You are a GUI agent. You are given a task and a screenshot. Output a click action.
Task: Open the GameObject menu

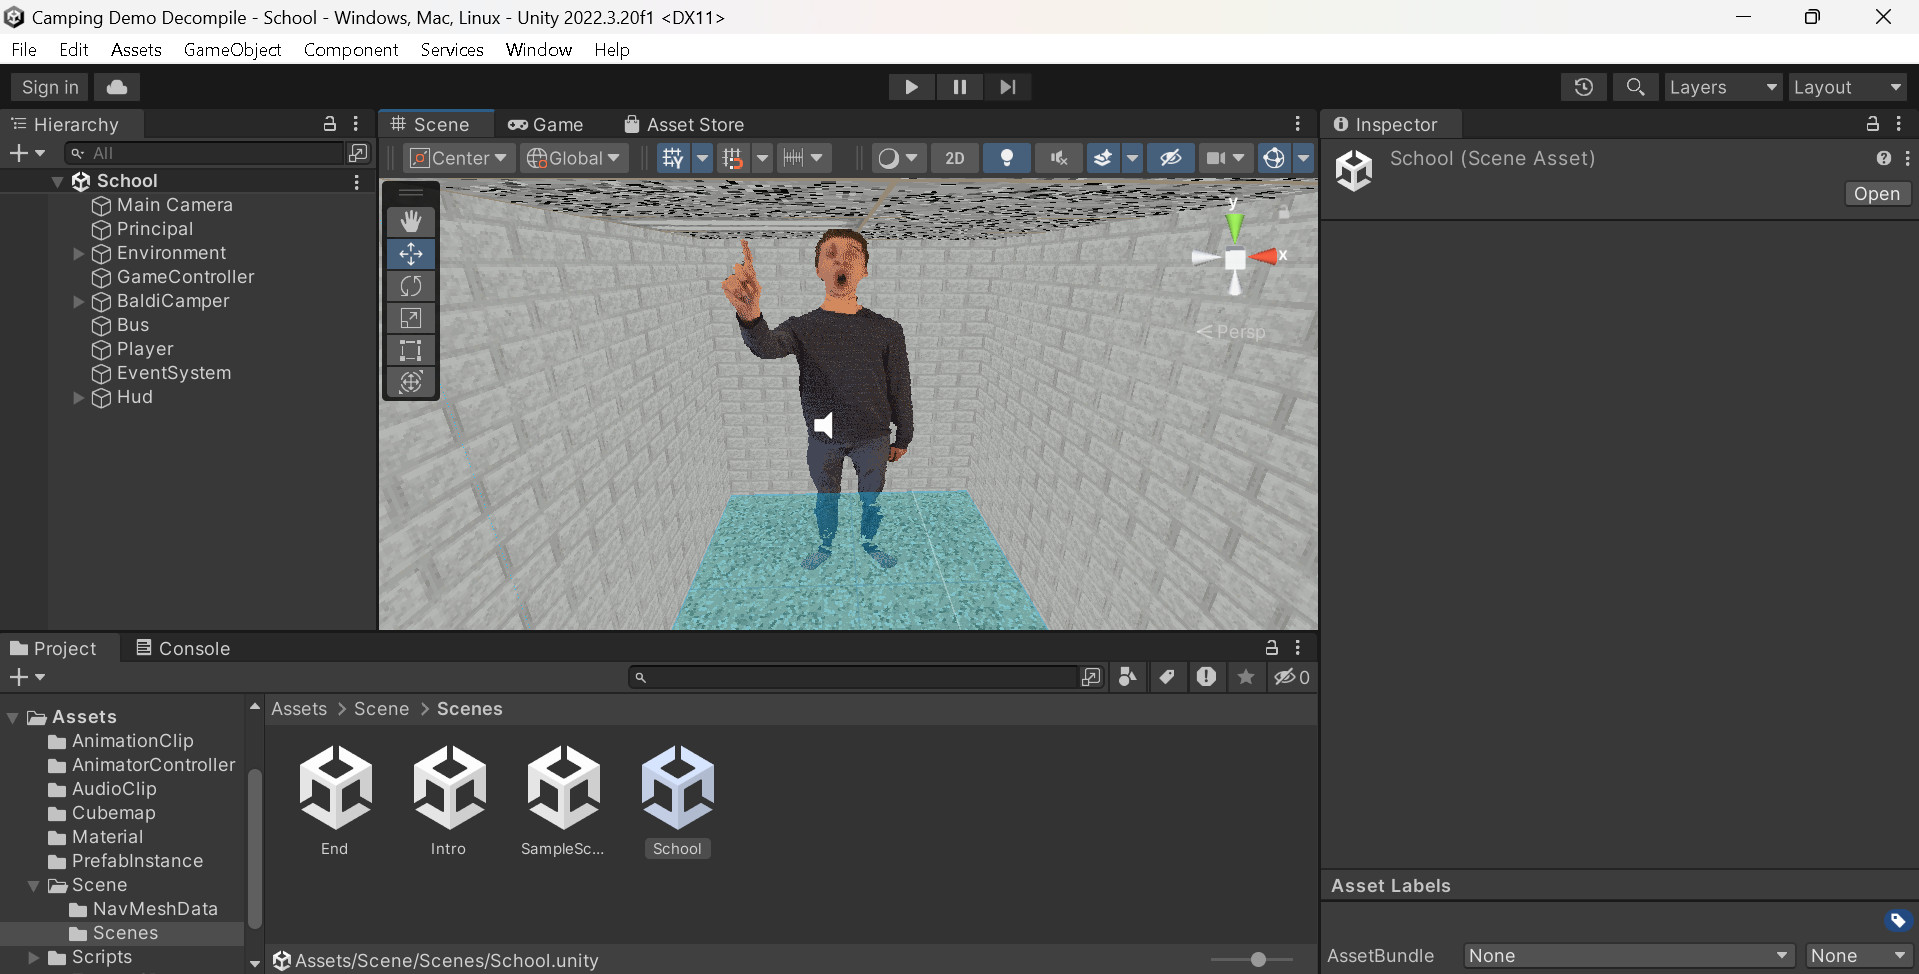pyautogui.click(x=232, y=49)
